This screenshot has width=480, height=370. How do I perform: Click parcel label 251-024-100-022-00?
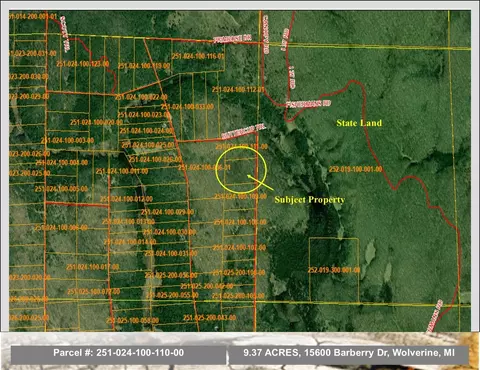[141, 97]
